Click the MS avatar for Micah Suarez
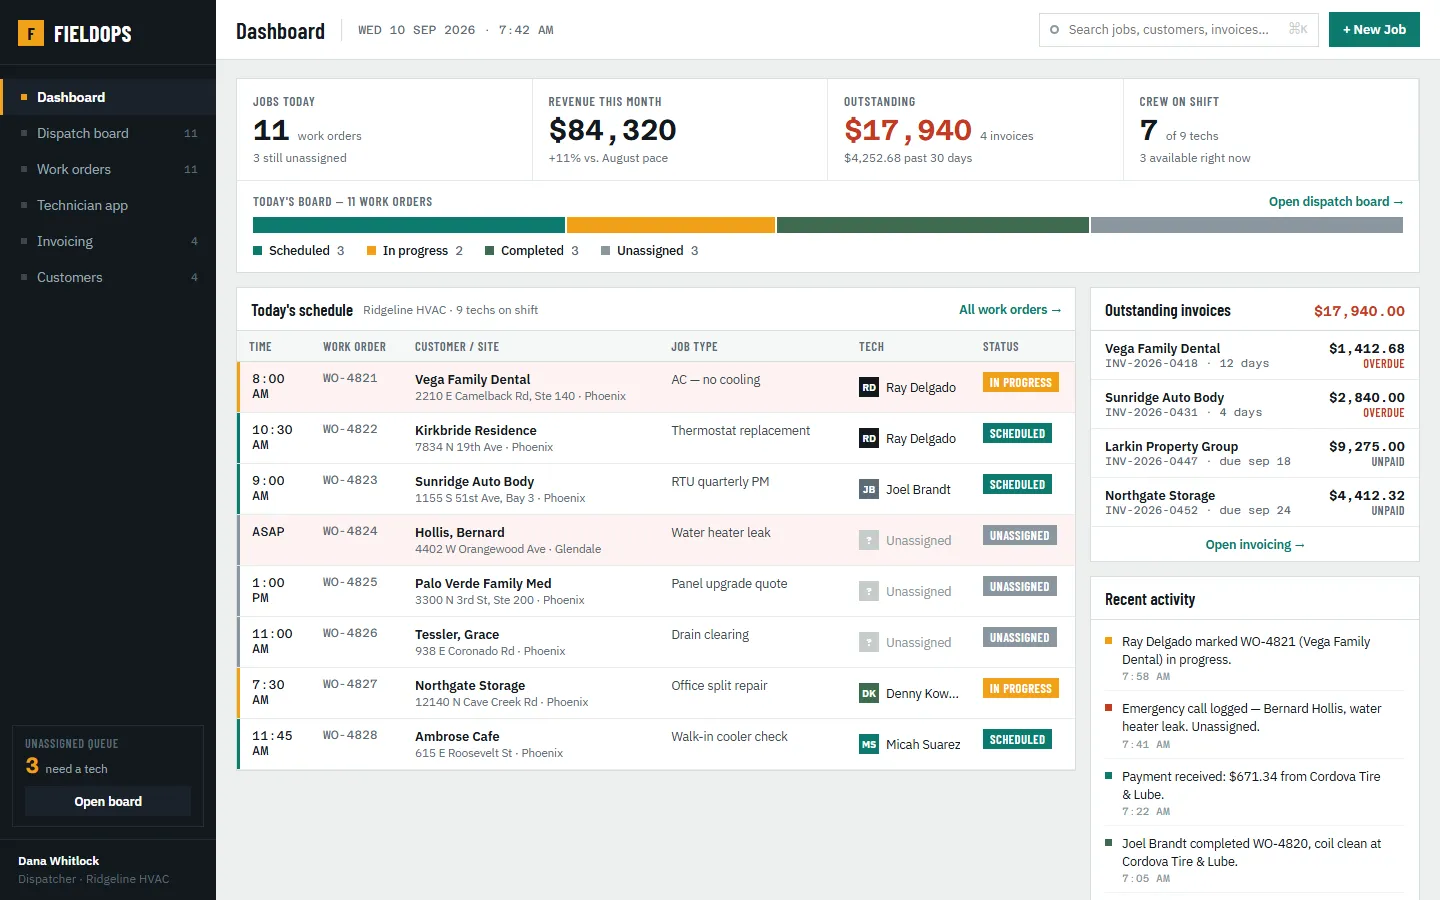Viewport: 1440px width, 900px height. (869, 744)
